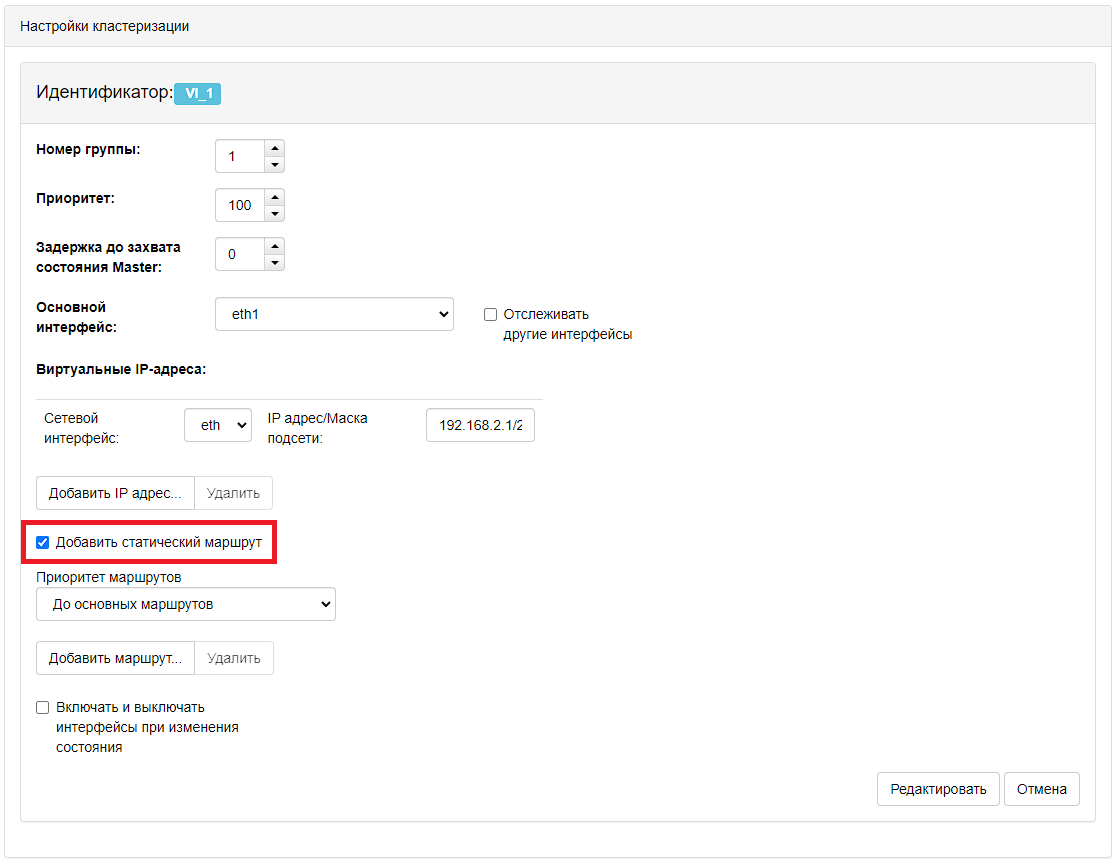Expand the Приоритет маршрутов dropdown
The width and height of the screenshot is (1116, 861).
point(186,604)
